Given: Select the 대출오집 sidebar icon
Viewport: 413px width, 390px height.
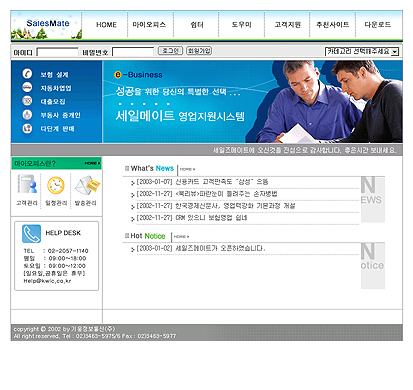Looking at the screenshot, I should pyautogui.click(x=27, y=101).
